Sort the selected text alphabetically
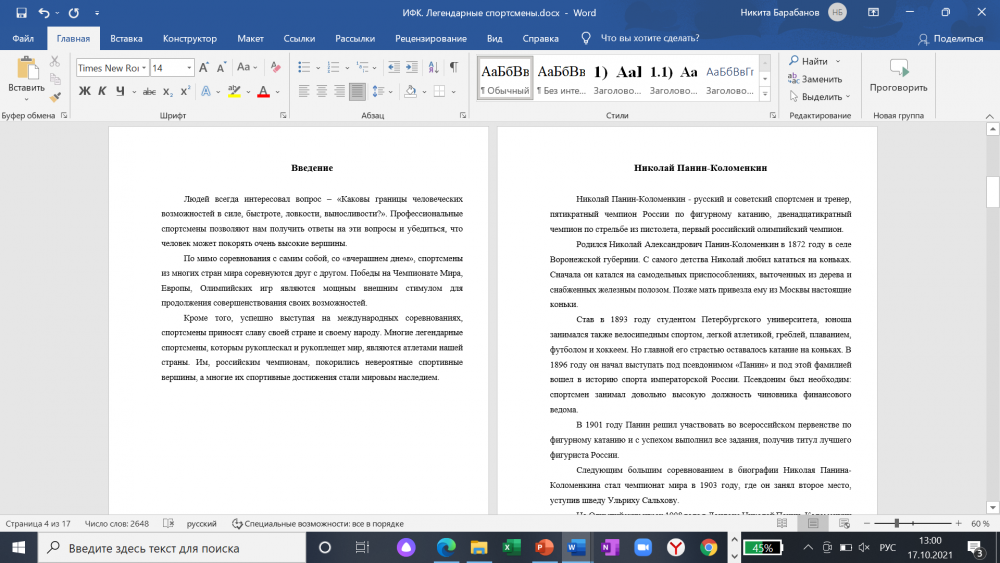The height and width of the screenshot is (563, 1000). (434, 68)
